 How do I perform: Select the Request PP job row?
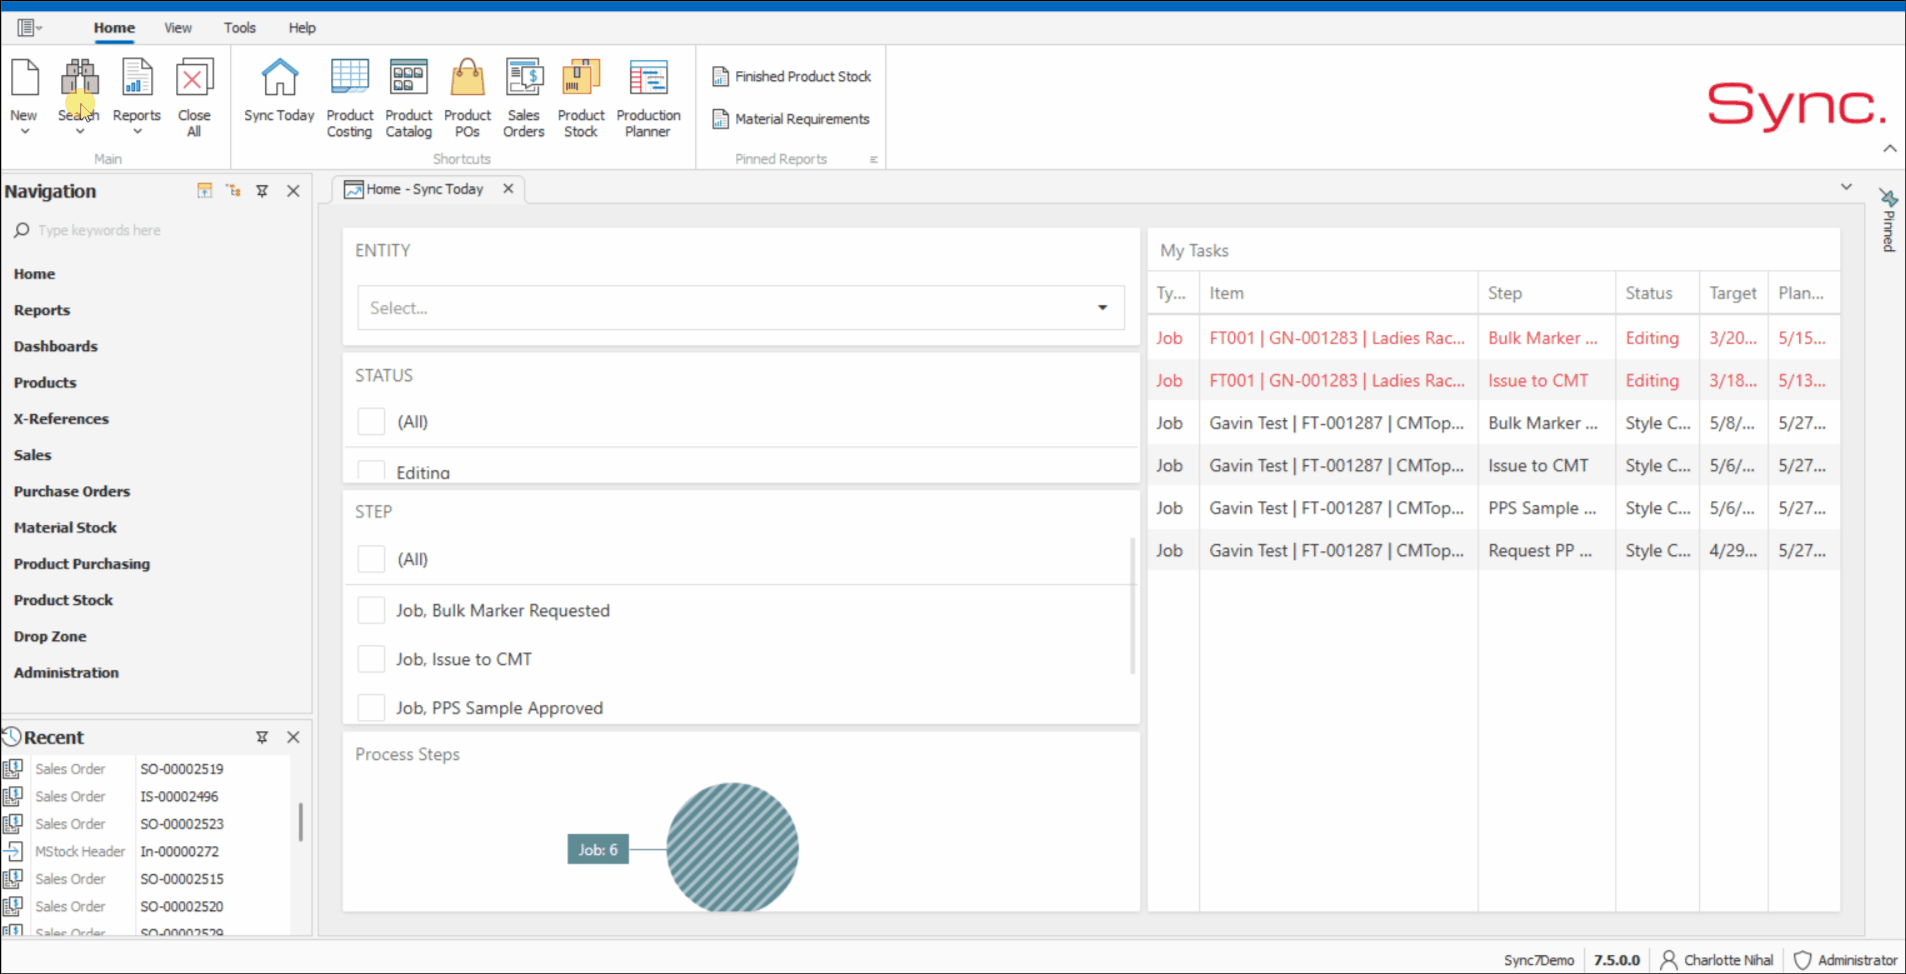click(x=1494, y=550)
